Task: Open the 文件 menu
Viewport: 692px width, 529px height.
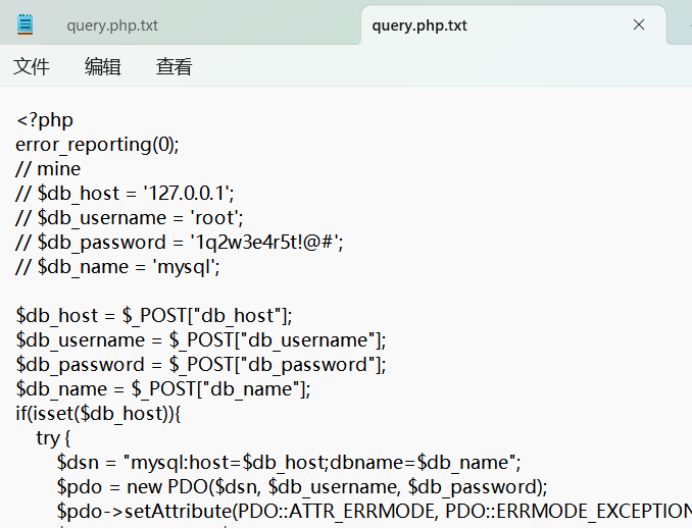Action: click(x=31, y=67)
